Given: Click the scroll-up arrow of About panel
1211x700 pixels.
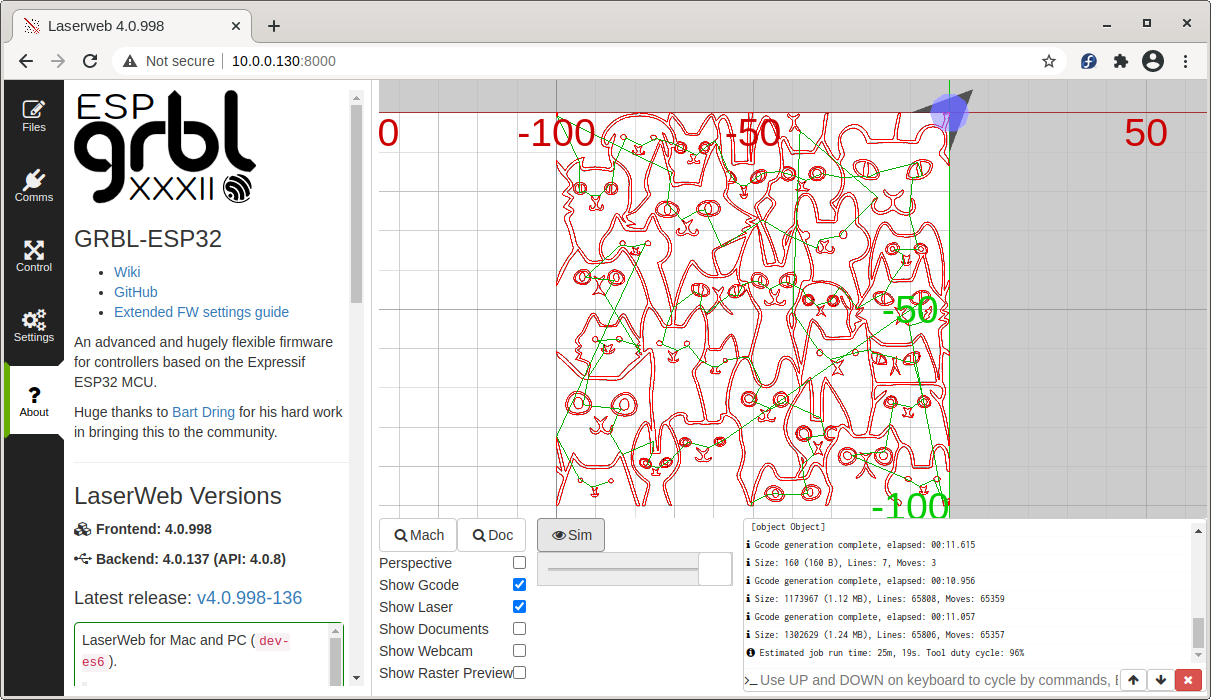Looking at the screenshot, I should click(x=356, y=97).
